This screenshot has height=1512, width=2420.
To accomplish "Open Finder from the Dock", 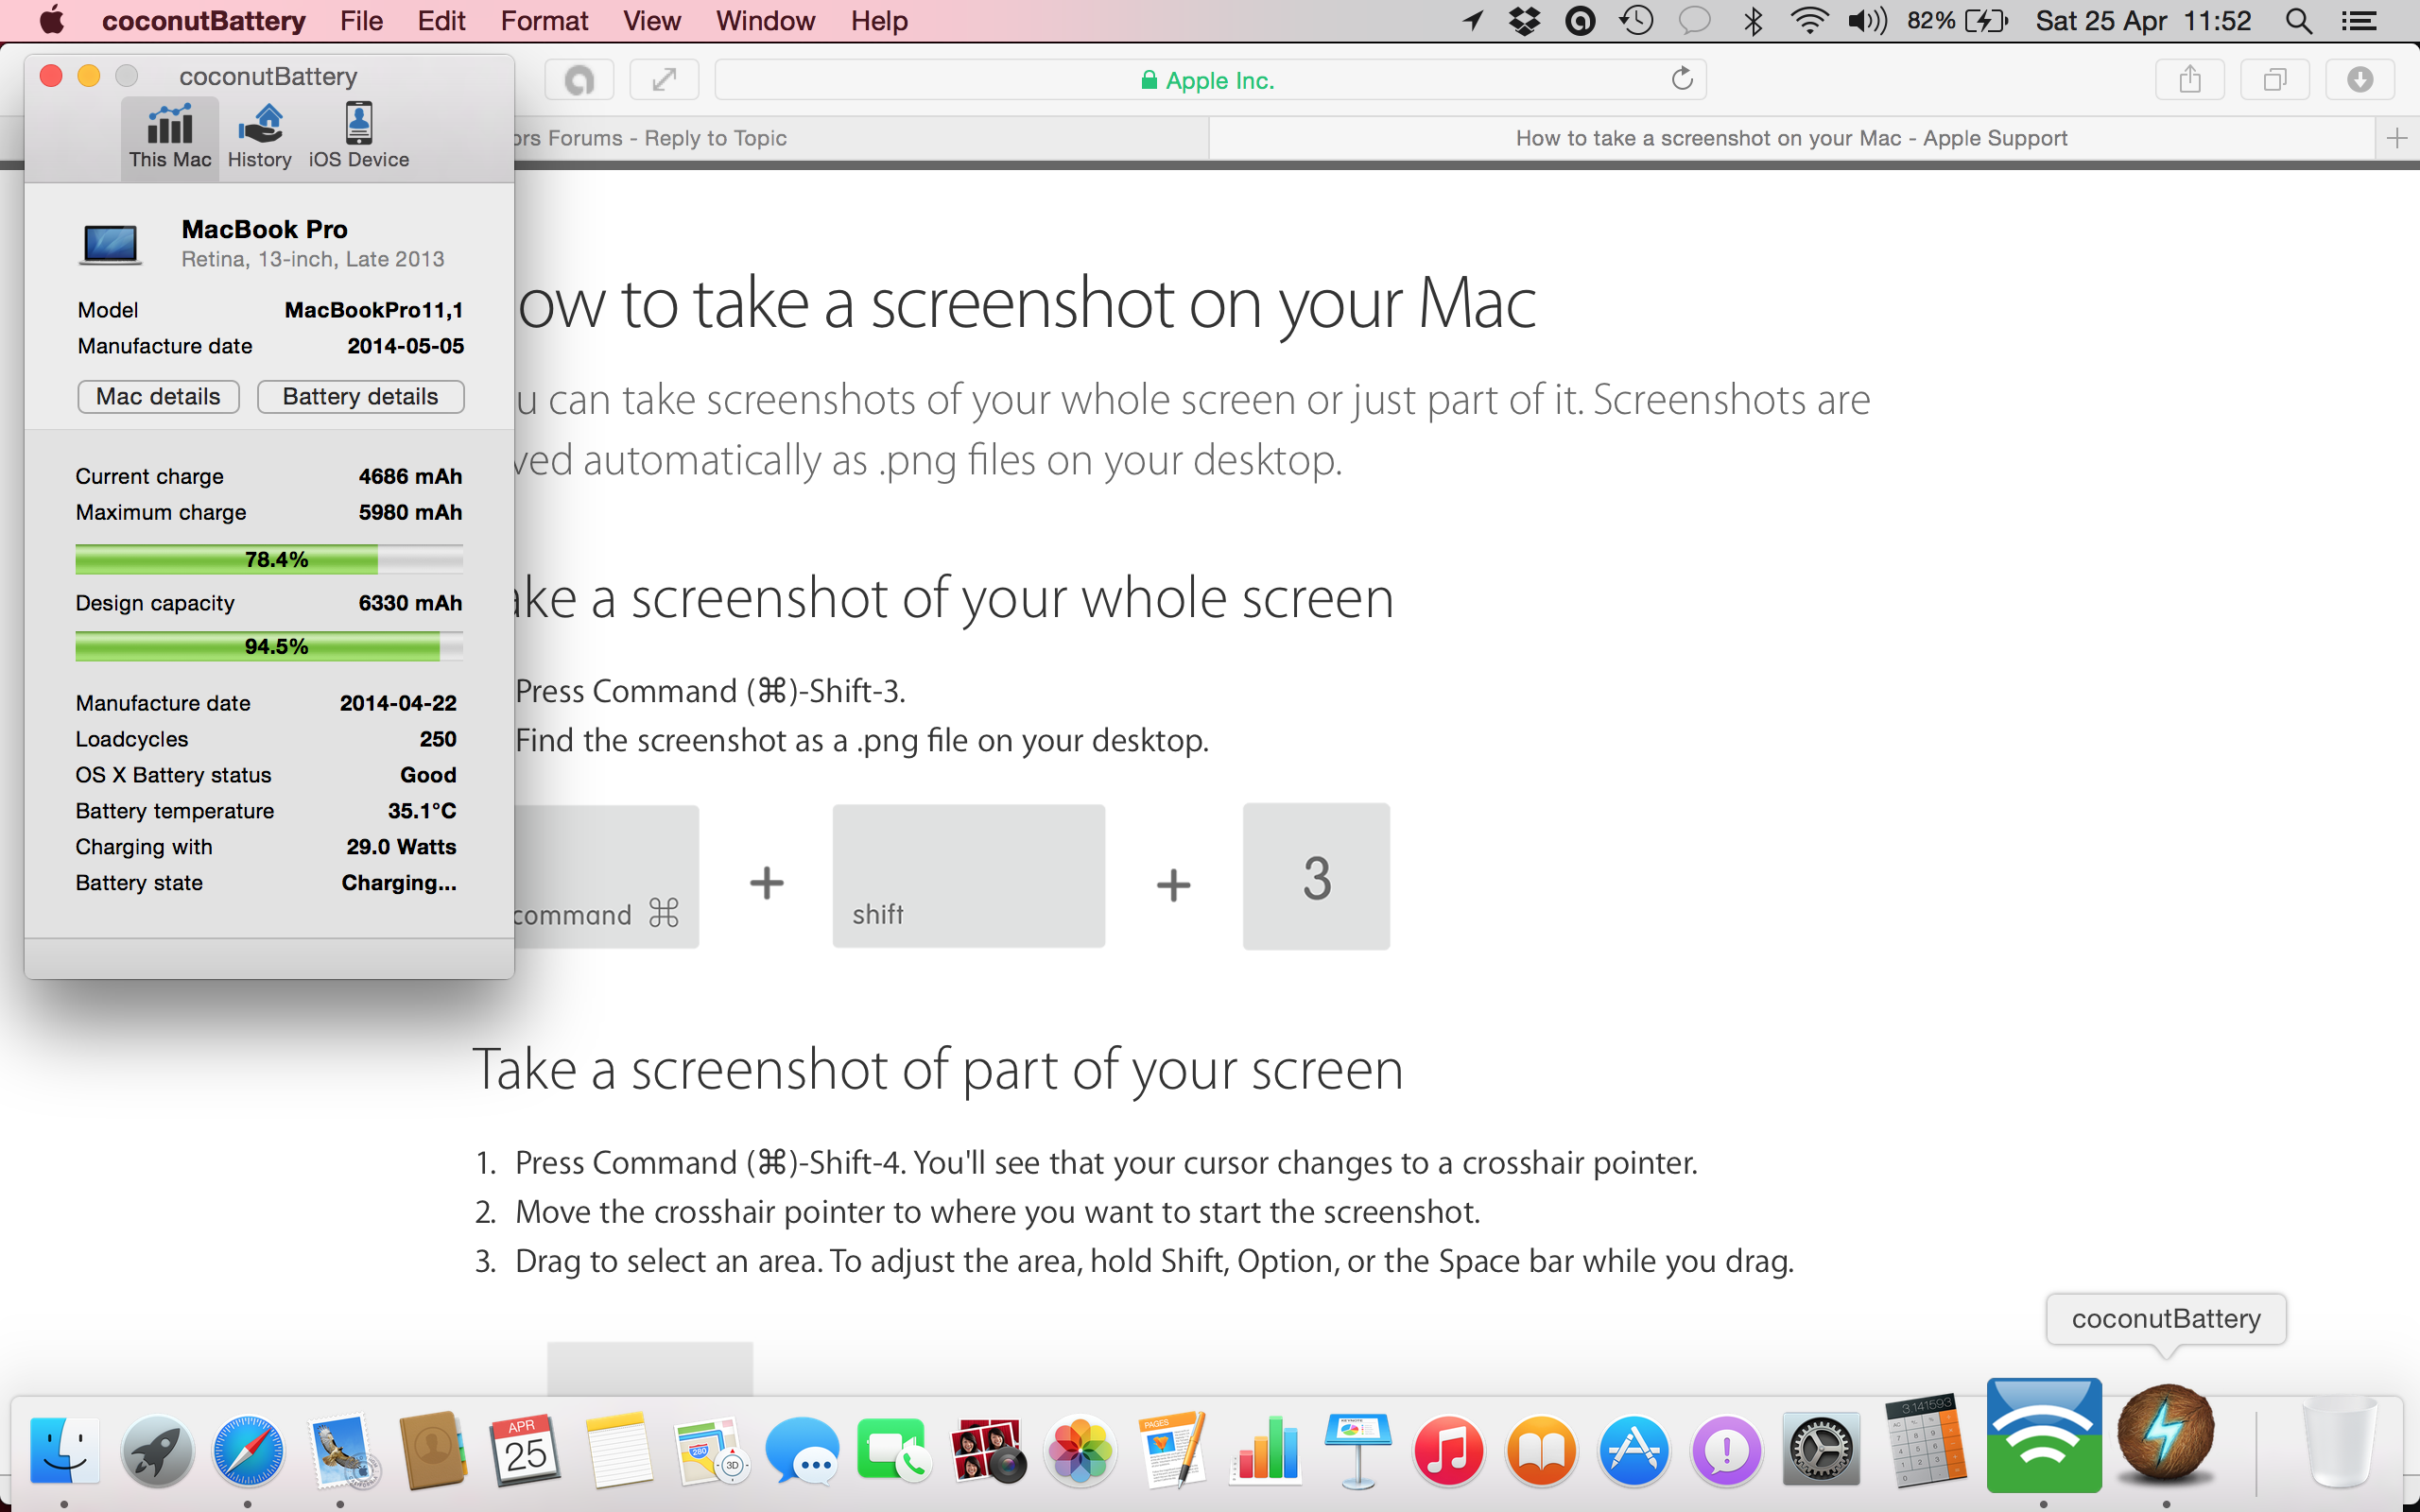I will 64,1448.
